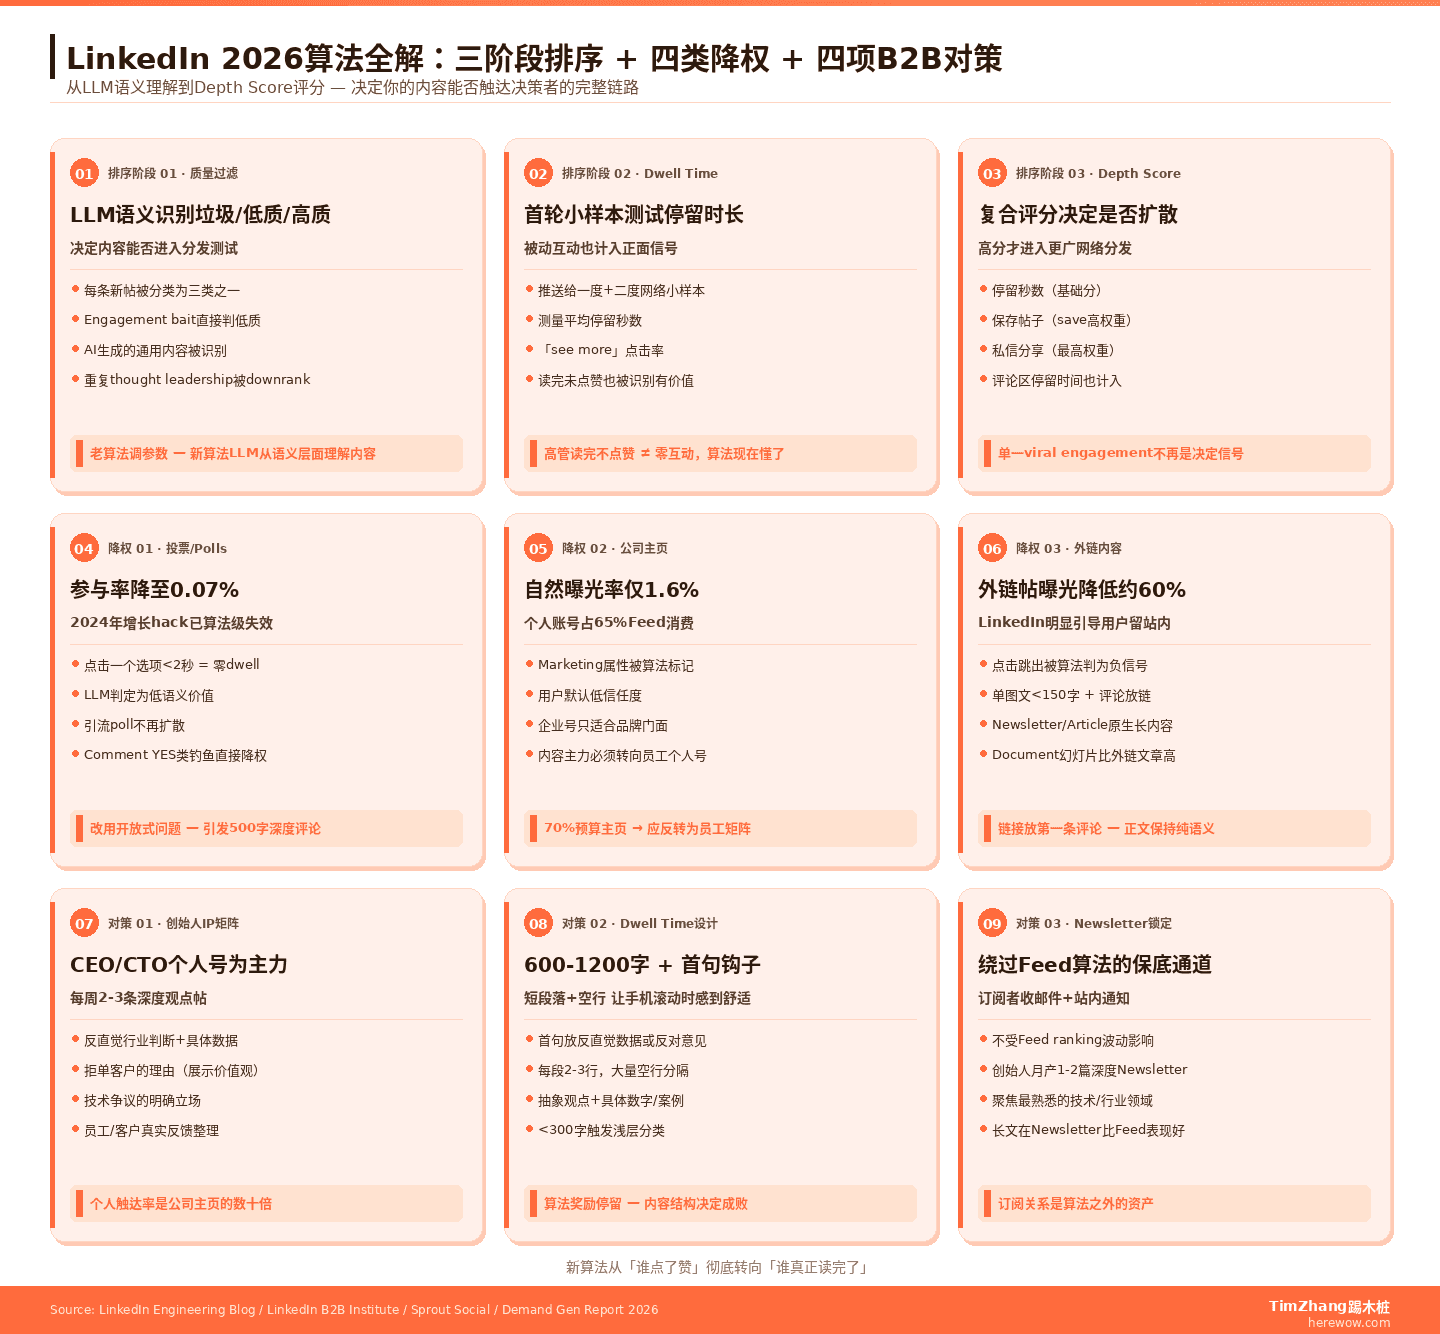Select the 01 badge on 质量过滤 card
This screenshot has width=1440, height=1334.
(84, 173)
